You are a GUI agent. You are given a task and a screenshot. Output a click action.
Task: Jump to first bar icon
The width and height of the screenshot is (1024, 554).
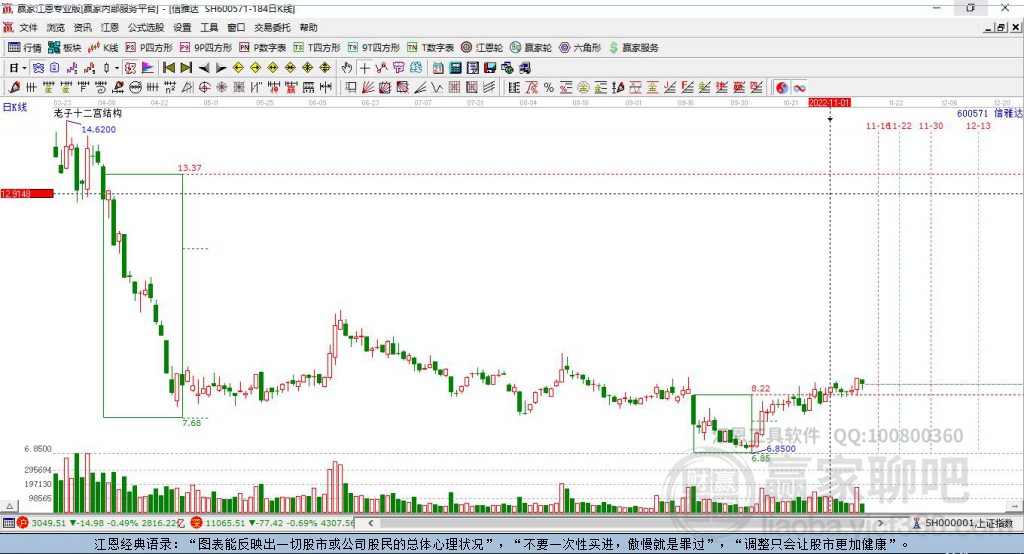[168, 68]
